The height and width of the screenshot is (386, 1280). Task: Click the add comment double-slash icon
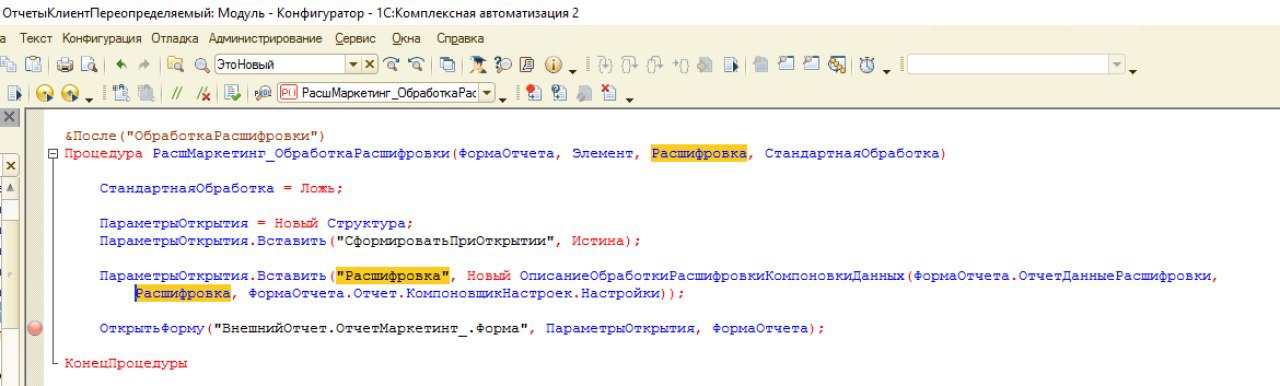(177, 94)
